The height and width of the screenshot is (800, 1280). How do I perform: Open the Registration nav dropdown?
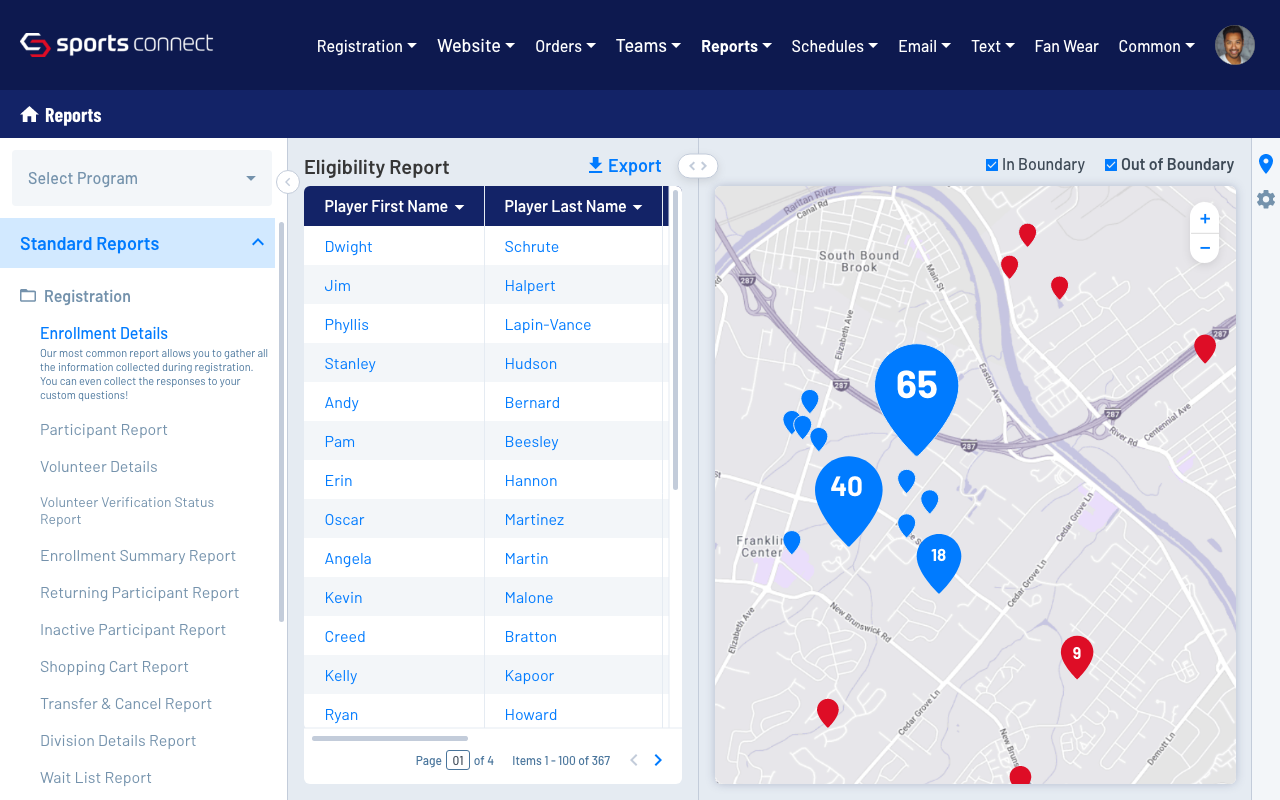[367, 46]
